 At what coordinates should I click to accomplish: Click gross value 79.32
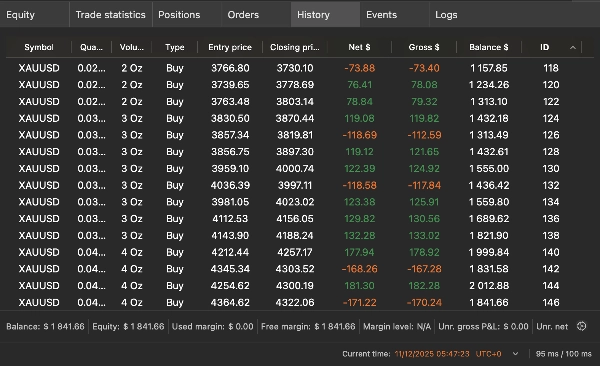pos(424,101)
